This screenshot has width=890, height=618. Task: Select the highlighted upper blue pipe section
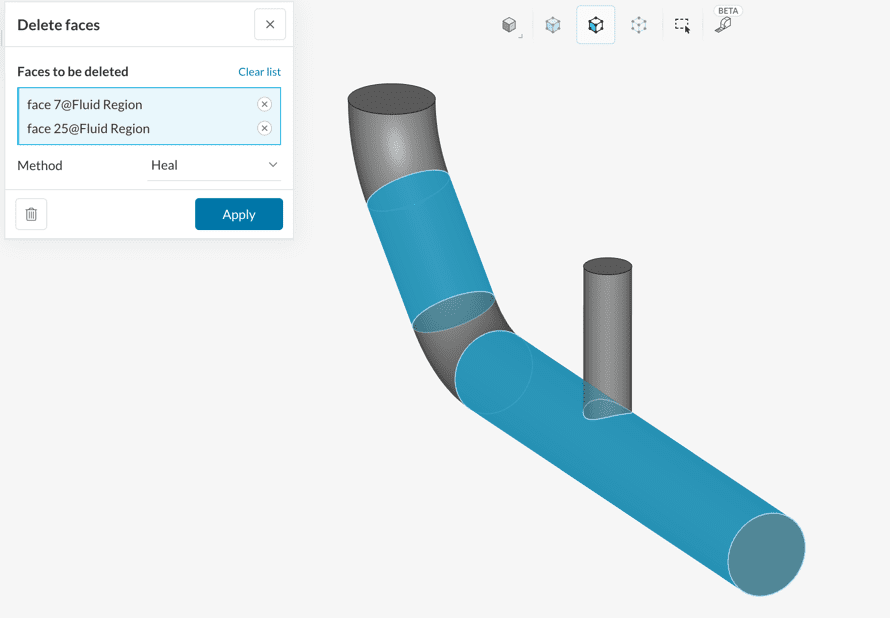pyautogui.click(x=428, y=245)
